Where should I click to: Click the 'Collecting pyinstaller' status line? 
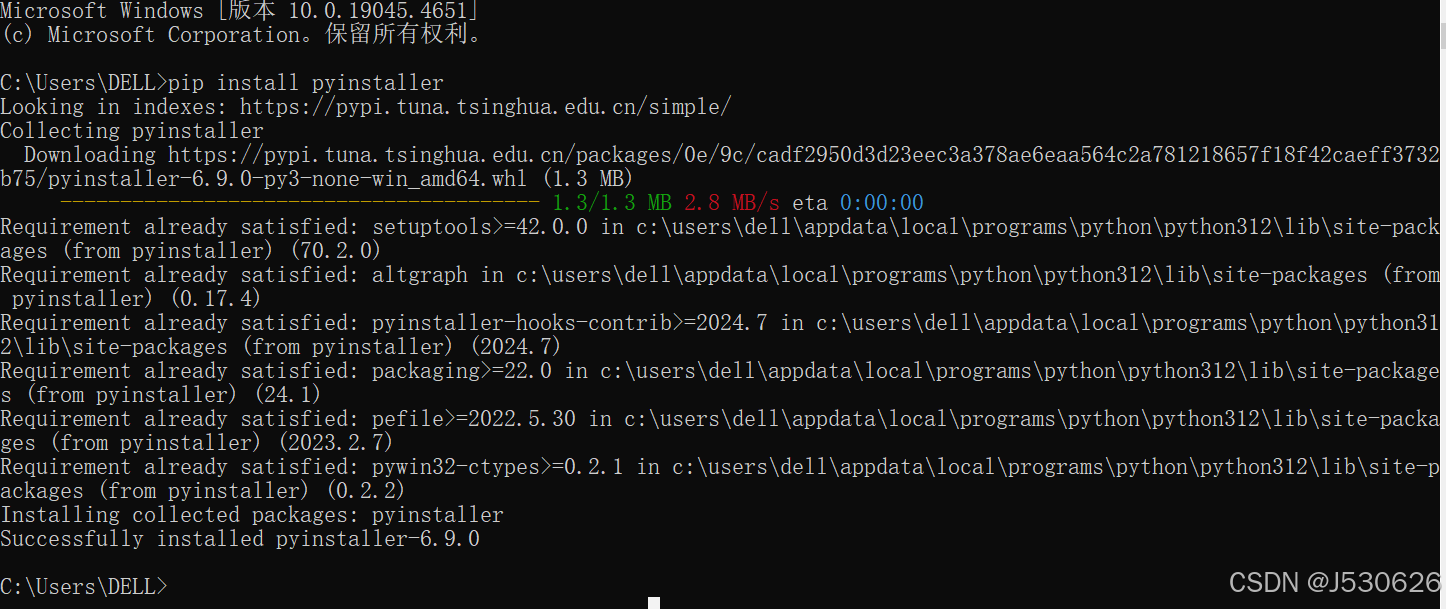click(x=131, y=130)
